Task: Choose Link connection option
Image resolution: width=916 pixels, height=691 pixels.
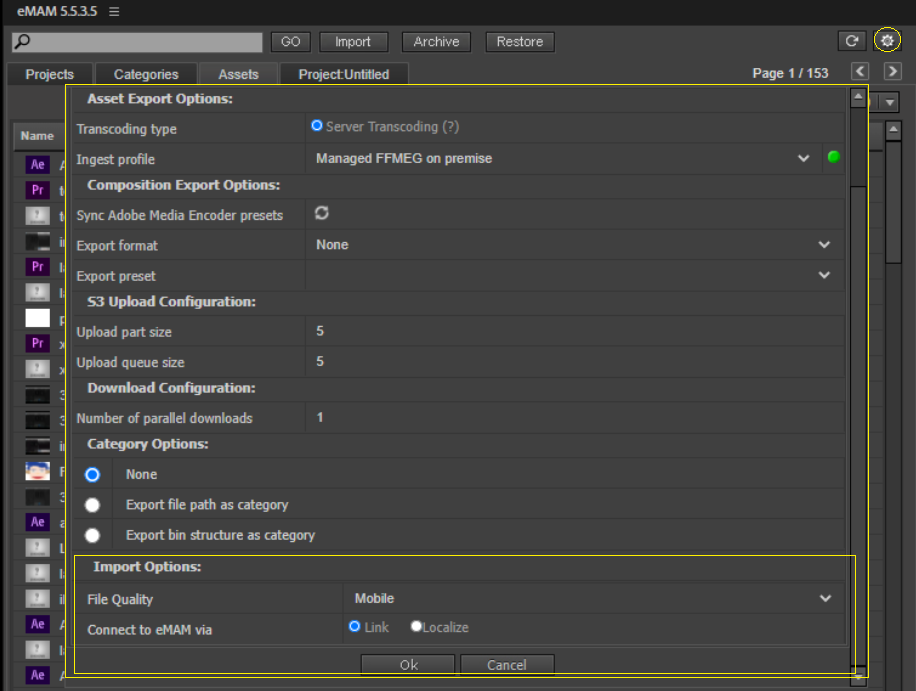Action: [x=354, y=626]
